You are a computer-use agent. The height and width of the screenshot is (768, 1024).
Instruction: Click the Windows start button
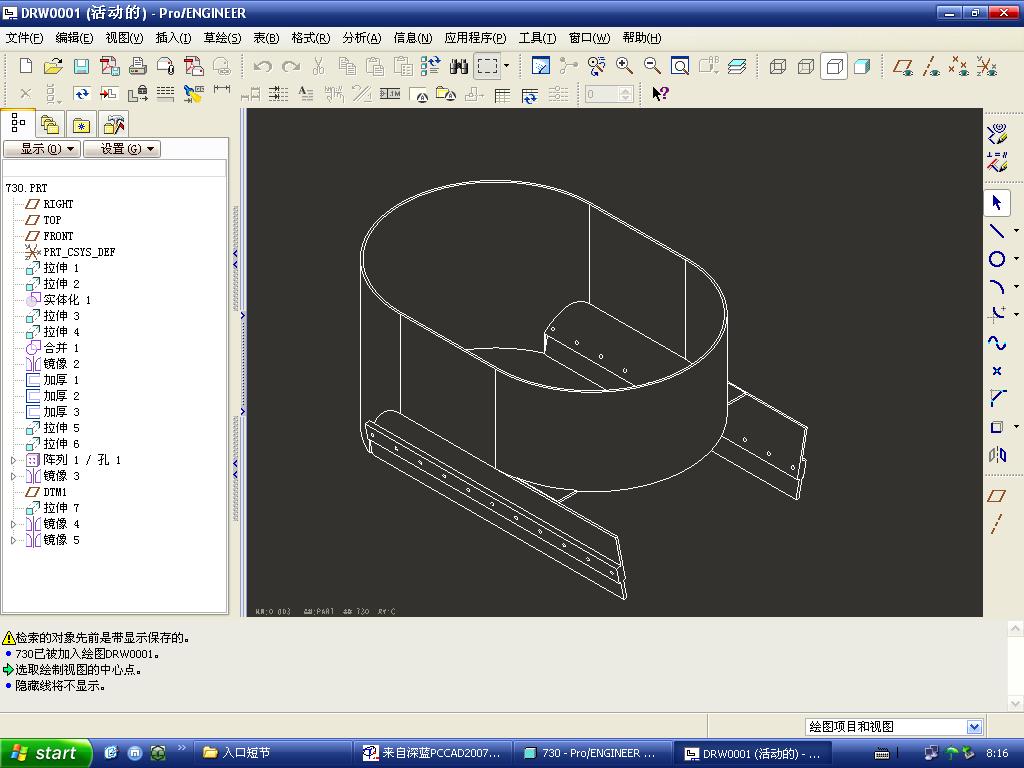tap(45, 753)
